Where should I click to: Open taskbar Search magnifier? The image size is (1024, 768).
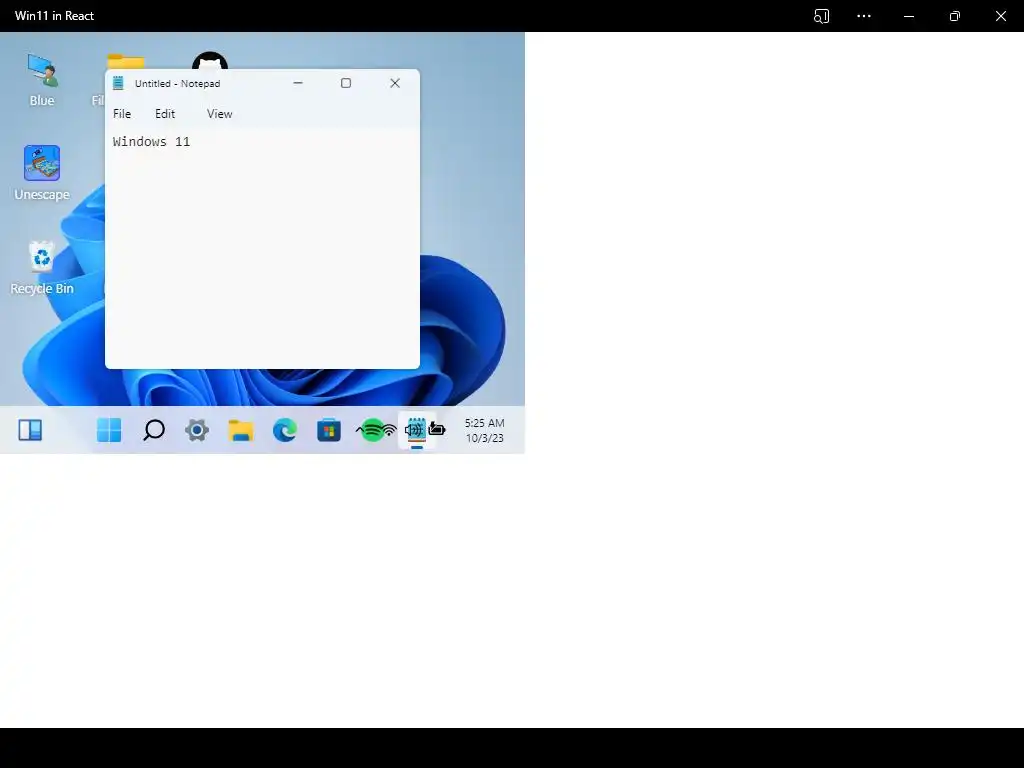(153, 430)
